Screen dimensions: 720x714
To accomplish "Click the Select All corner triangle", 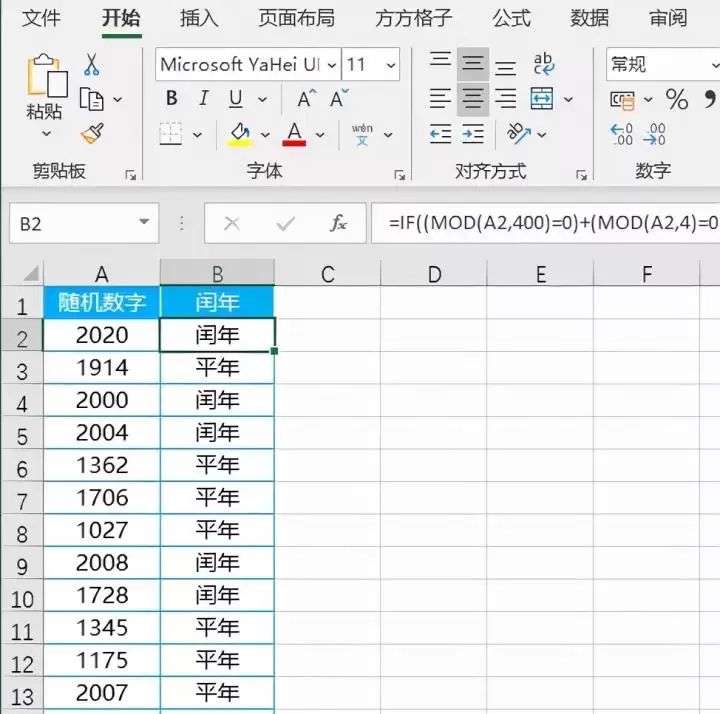I will [30, 274].
